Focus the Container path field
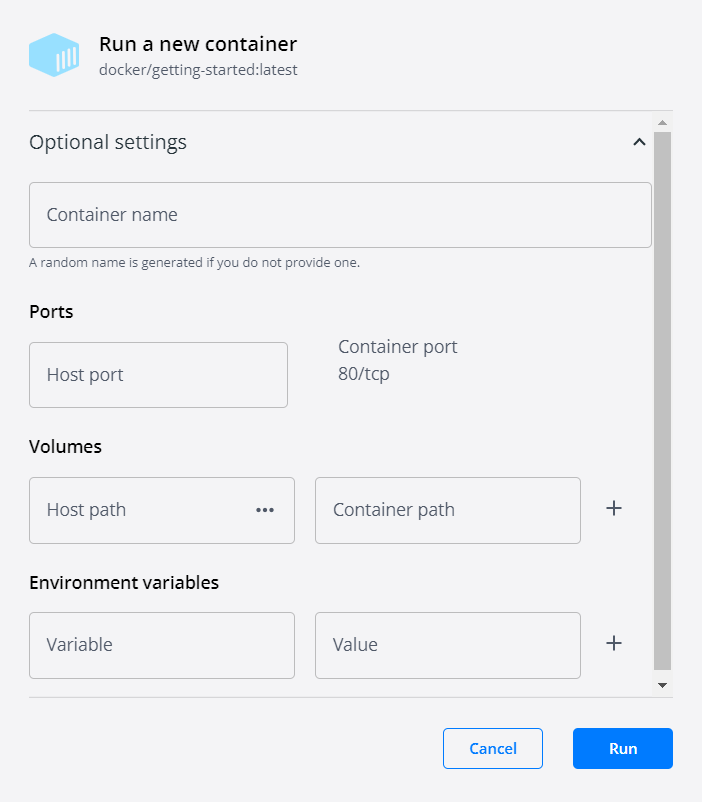Screen dimensions: 702x802 point(447,510)
